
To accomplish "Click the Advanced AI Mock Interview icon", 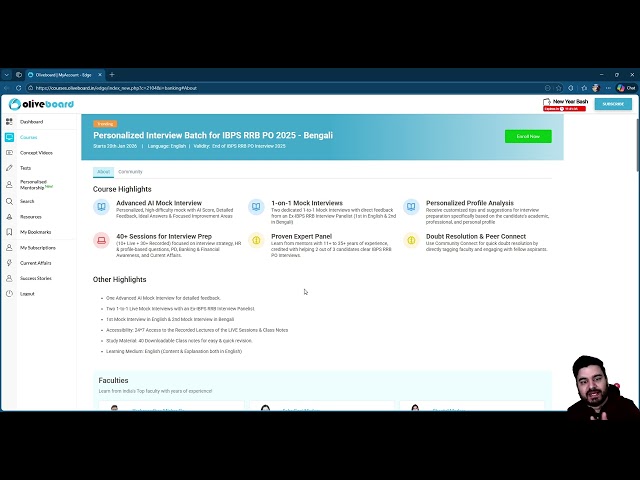I will click(x=101, y=207).
